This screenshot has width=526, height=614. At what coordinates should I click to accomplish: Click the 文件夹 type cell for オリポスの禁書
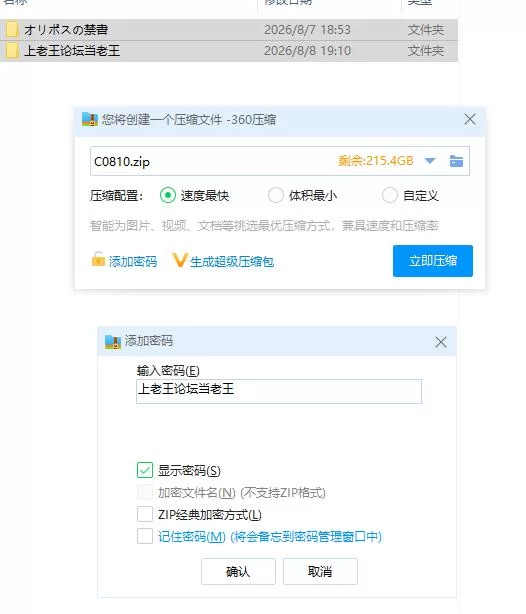[x=426, y=30]
